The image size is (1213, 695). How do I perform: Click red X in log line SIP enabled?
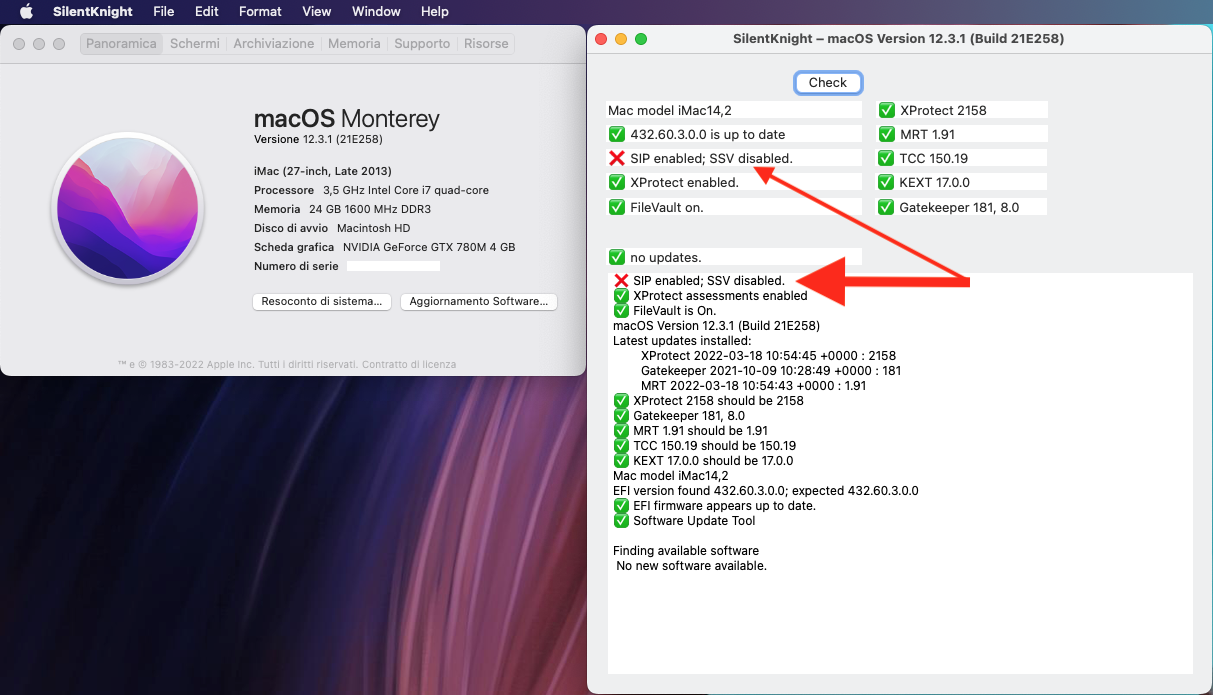click(x=621, y=281)
